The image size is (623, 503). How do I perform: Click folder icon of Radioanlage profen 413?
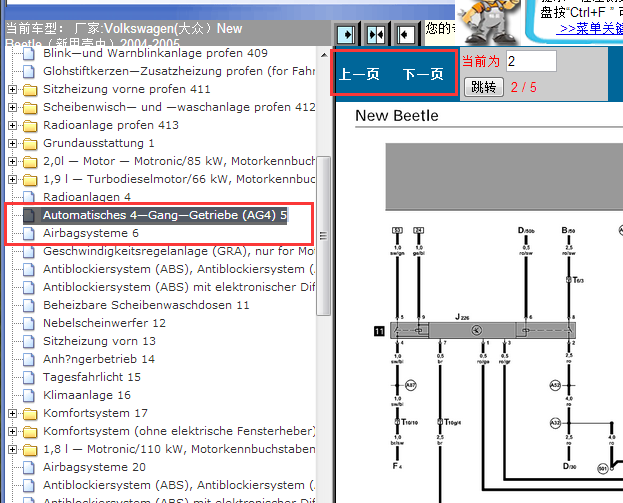pyautogui.click(x=30, y=126)
